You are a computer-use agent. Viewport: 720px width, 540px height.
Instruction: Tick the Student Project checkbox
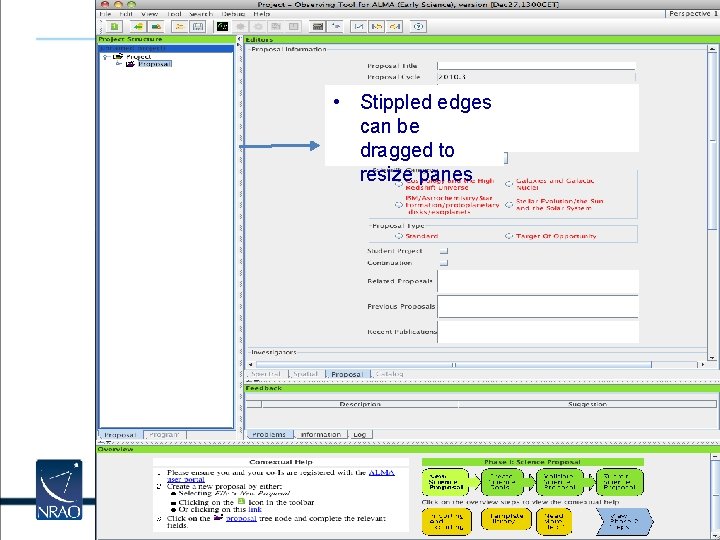point(444,251)
